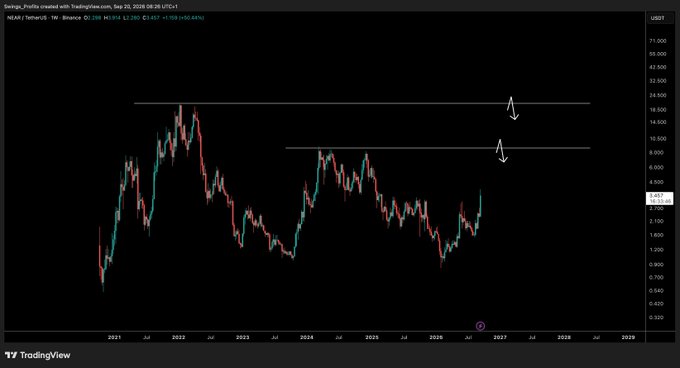Click the 2029 time axis label
This screenshot has height=368, width=680.
tap(628, 337)
